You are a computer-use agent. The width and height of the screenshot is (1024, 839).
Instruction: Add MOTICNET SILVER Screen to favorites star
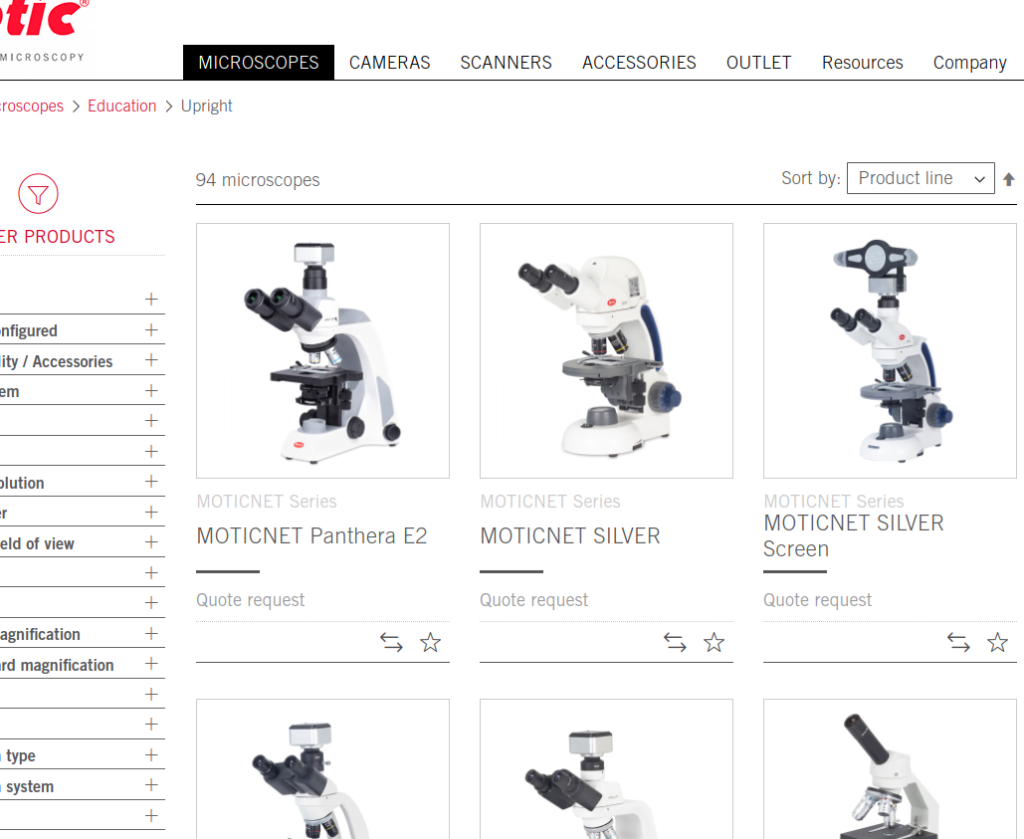click(997, 642)
